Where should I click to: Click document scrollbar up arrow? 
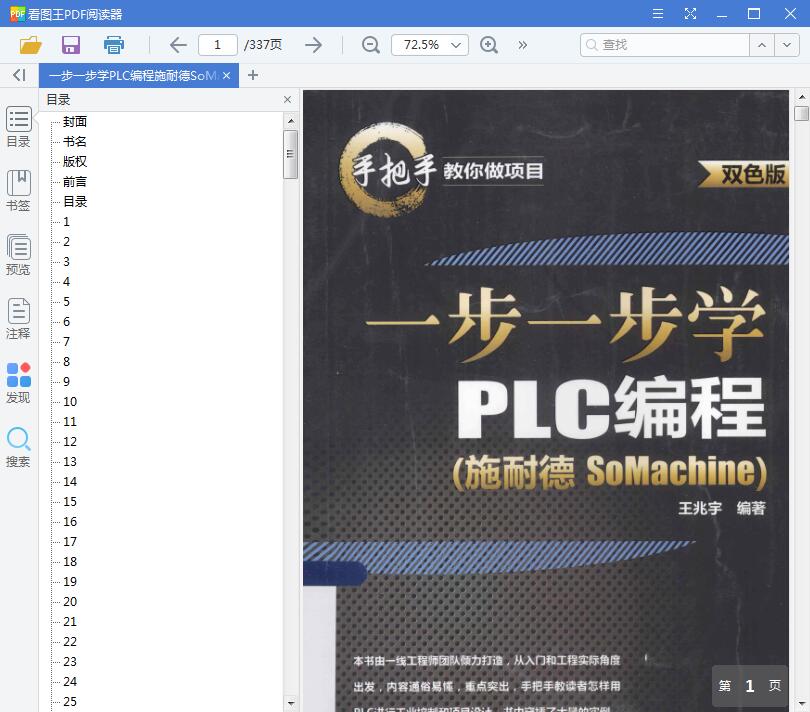[802, 97]
